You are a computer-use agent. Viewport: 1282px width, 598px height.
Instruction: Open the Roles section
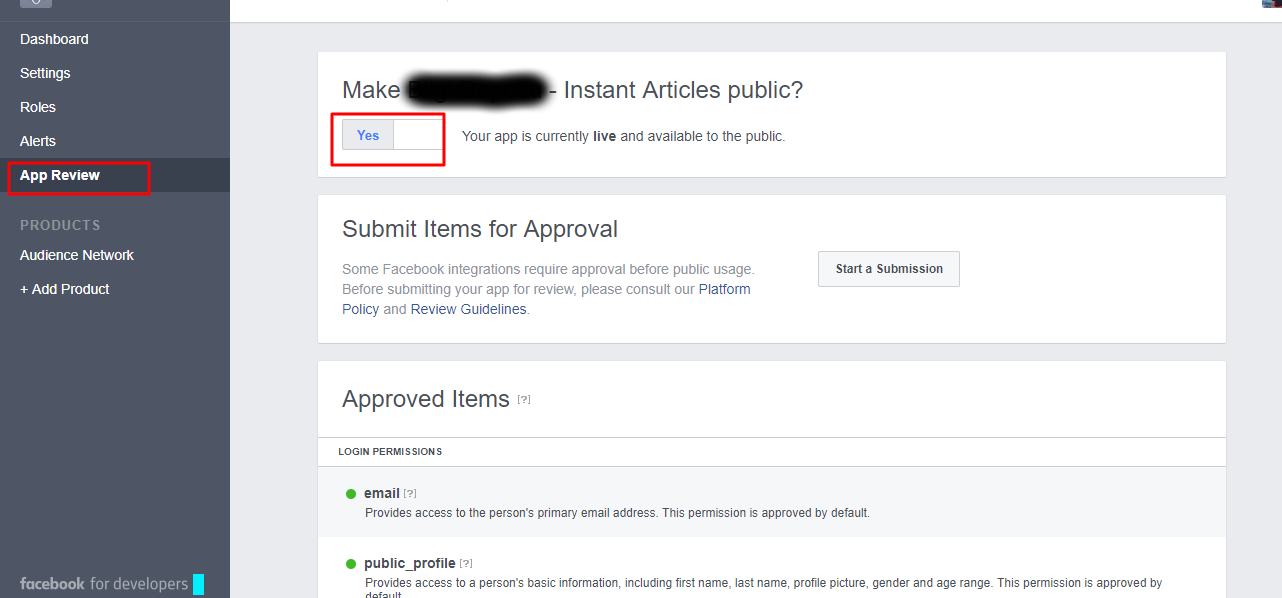pyautogui.click(x=38, y=107)
